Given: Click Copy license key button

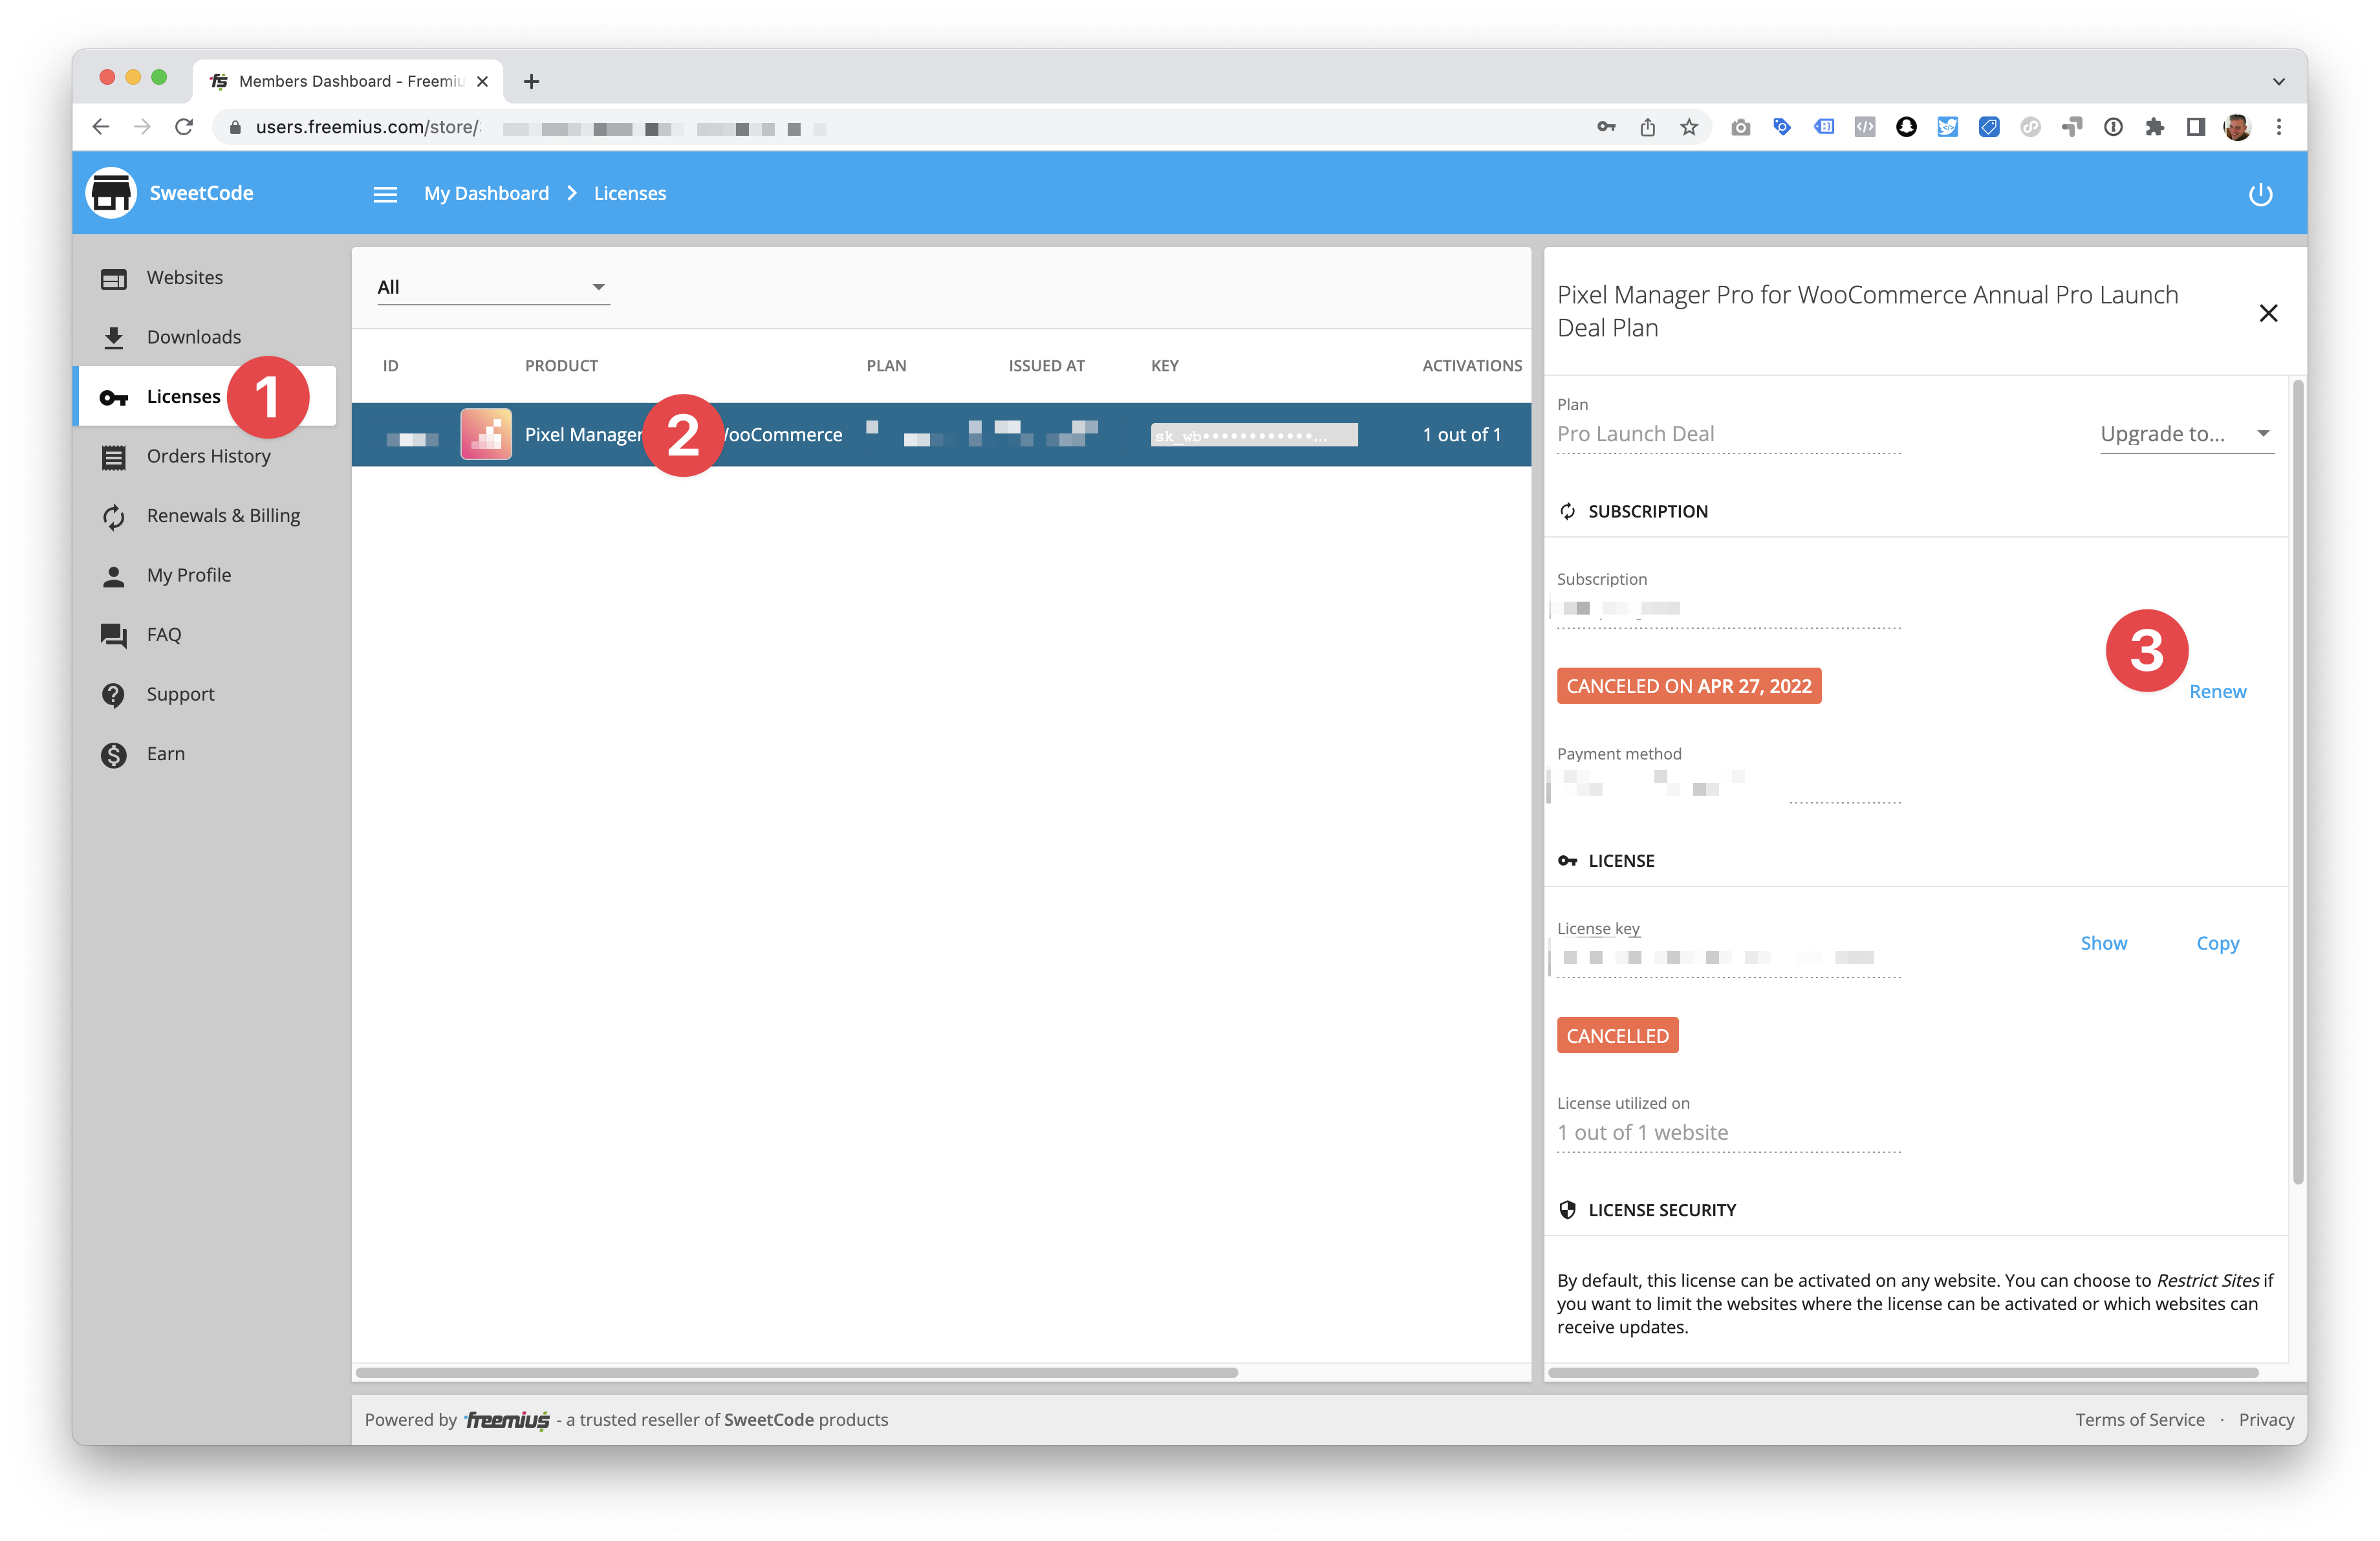Looking at the screenshot, I should [2220, 943].
